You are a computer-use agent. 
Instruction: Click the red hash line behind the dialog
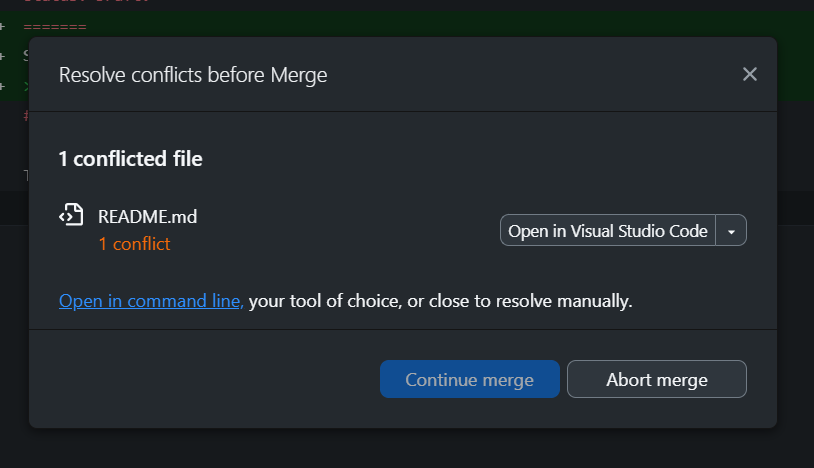click(x=26, y=116)
